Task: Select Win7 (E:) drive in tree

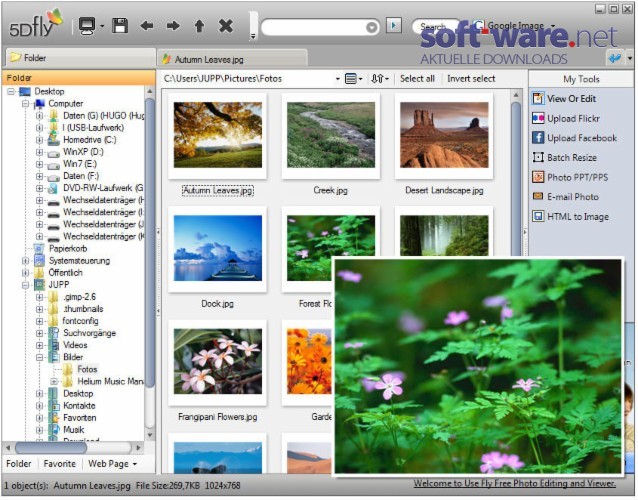Action: point(80,164)
